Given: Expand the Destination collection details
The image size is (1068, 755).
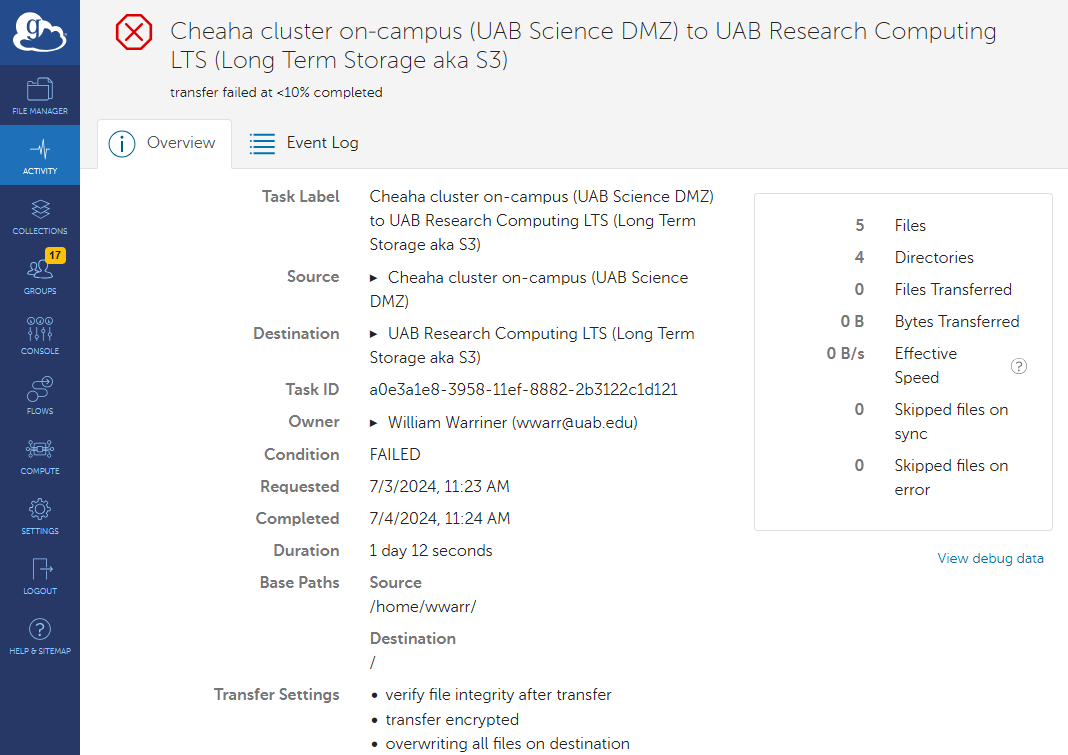Looking at the screenshot, I should [x=374, y=334].
